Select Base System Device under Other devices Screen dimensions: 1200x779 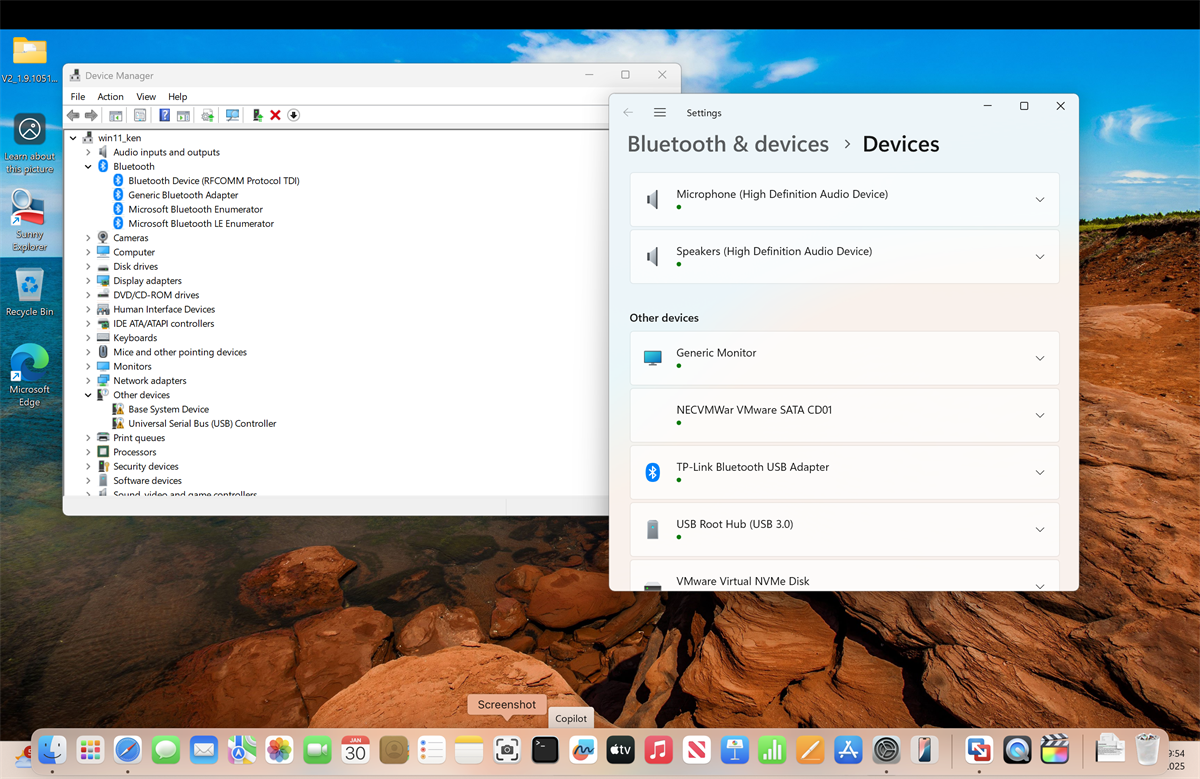pos(168,409)
